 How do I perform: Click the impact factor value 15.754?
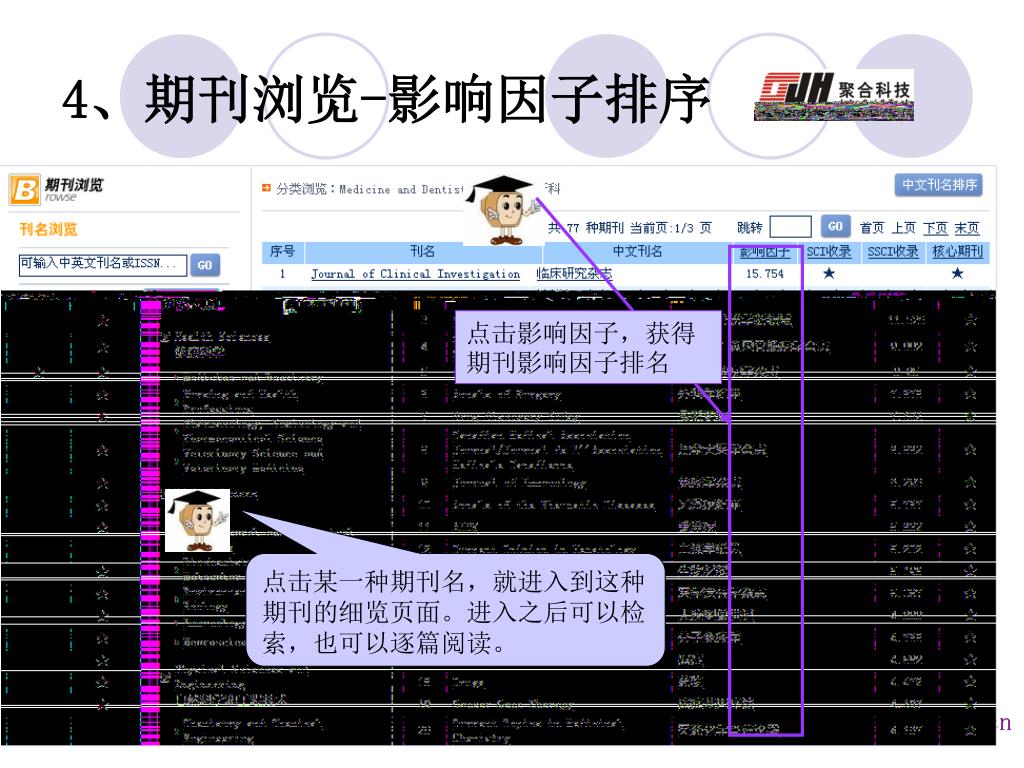pos(765,274)
